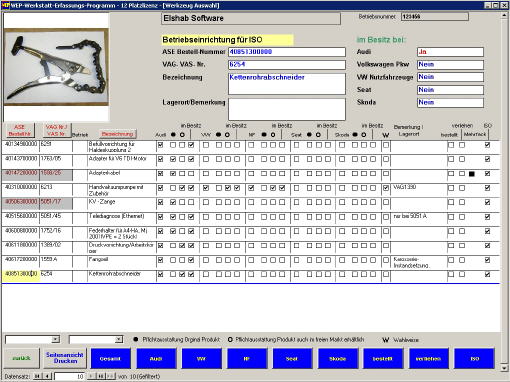Filter list with blue ISO button

click(474, 359)
